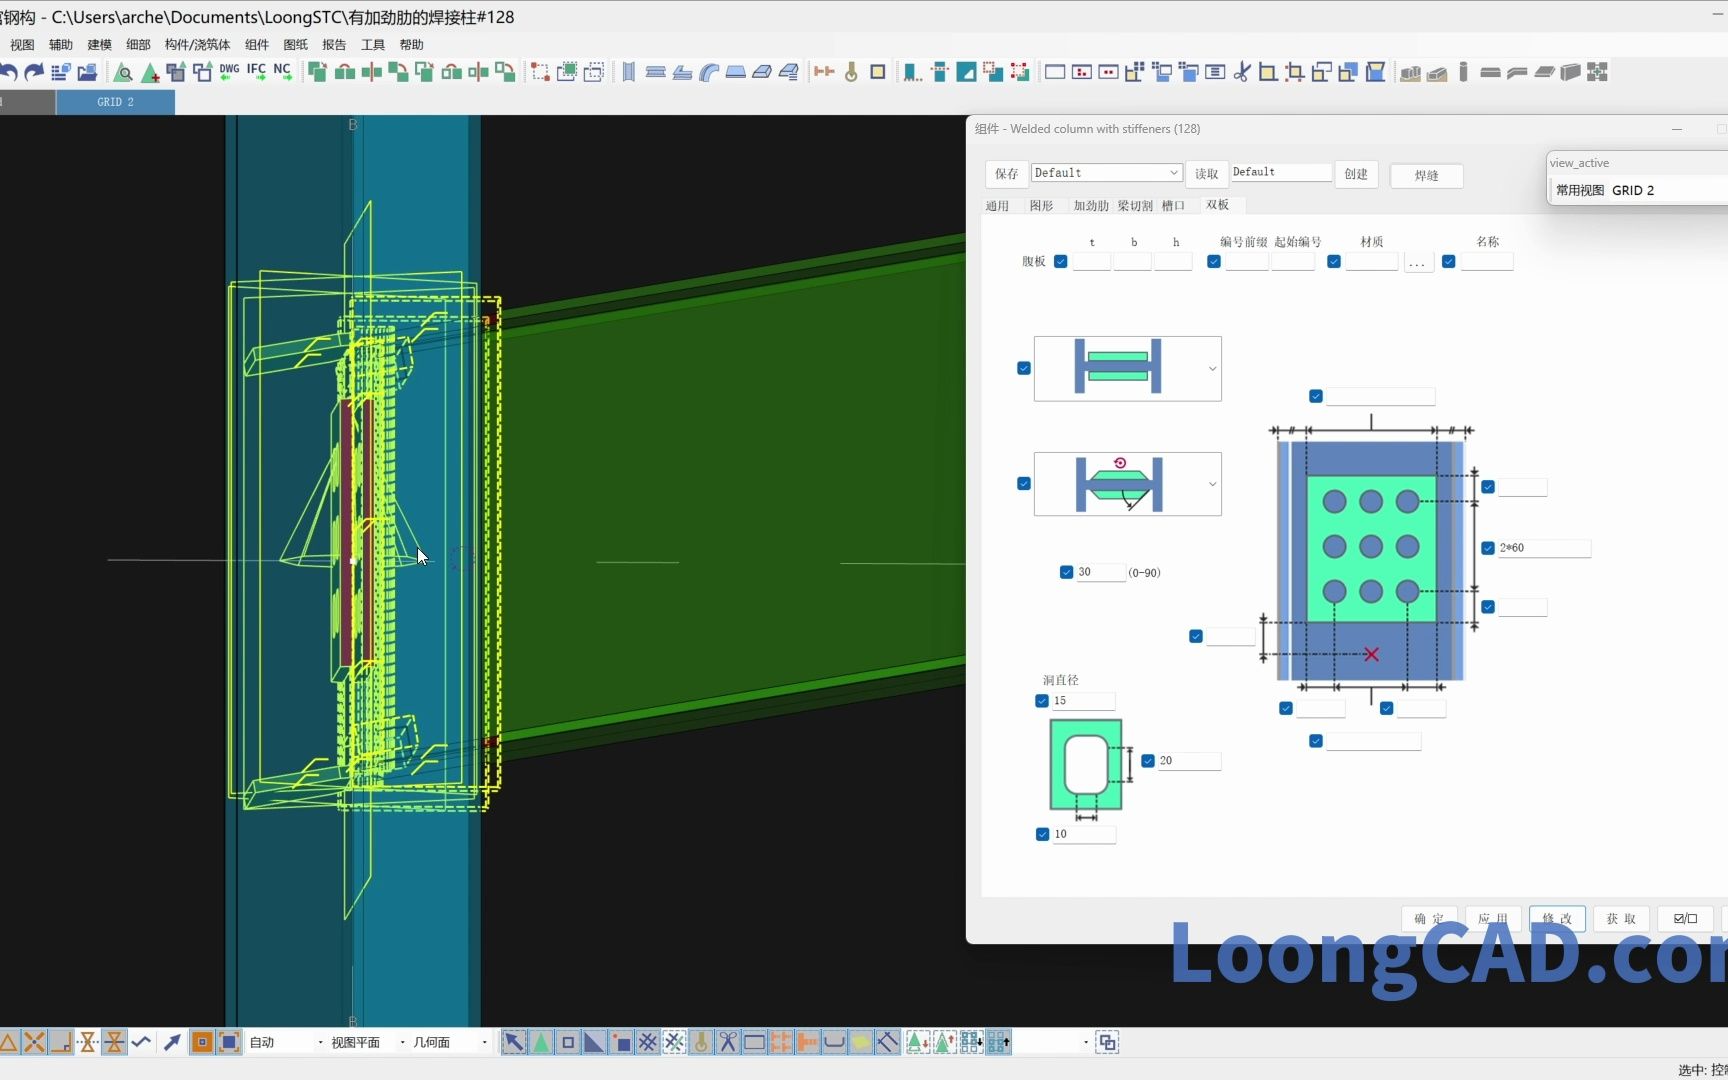This screenshot has width=1728, height=1080.
Task: Click the 获取 button
Action: (1621, 919)
